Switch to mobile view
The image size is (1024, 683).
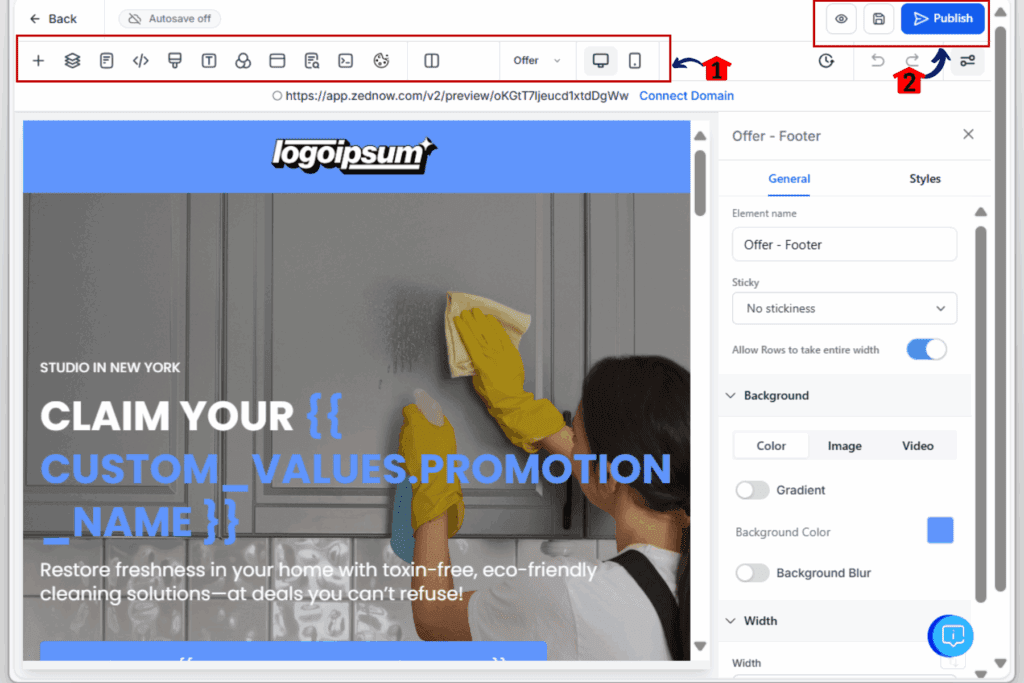[x=635, y=61]
